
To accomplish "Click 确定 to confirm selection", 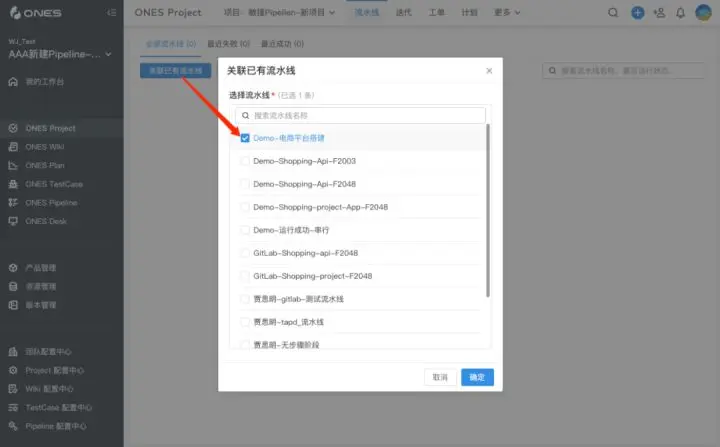I will pos(477,377).
